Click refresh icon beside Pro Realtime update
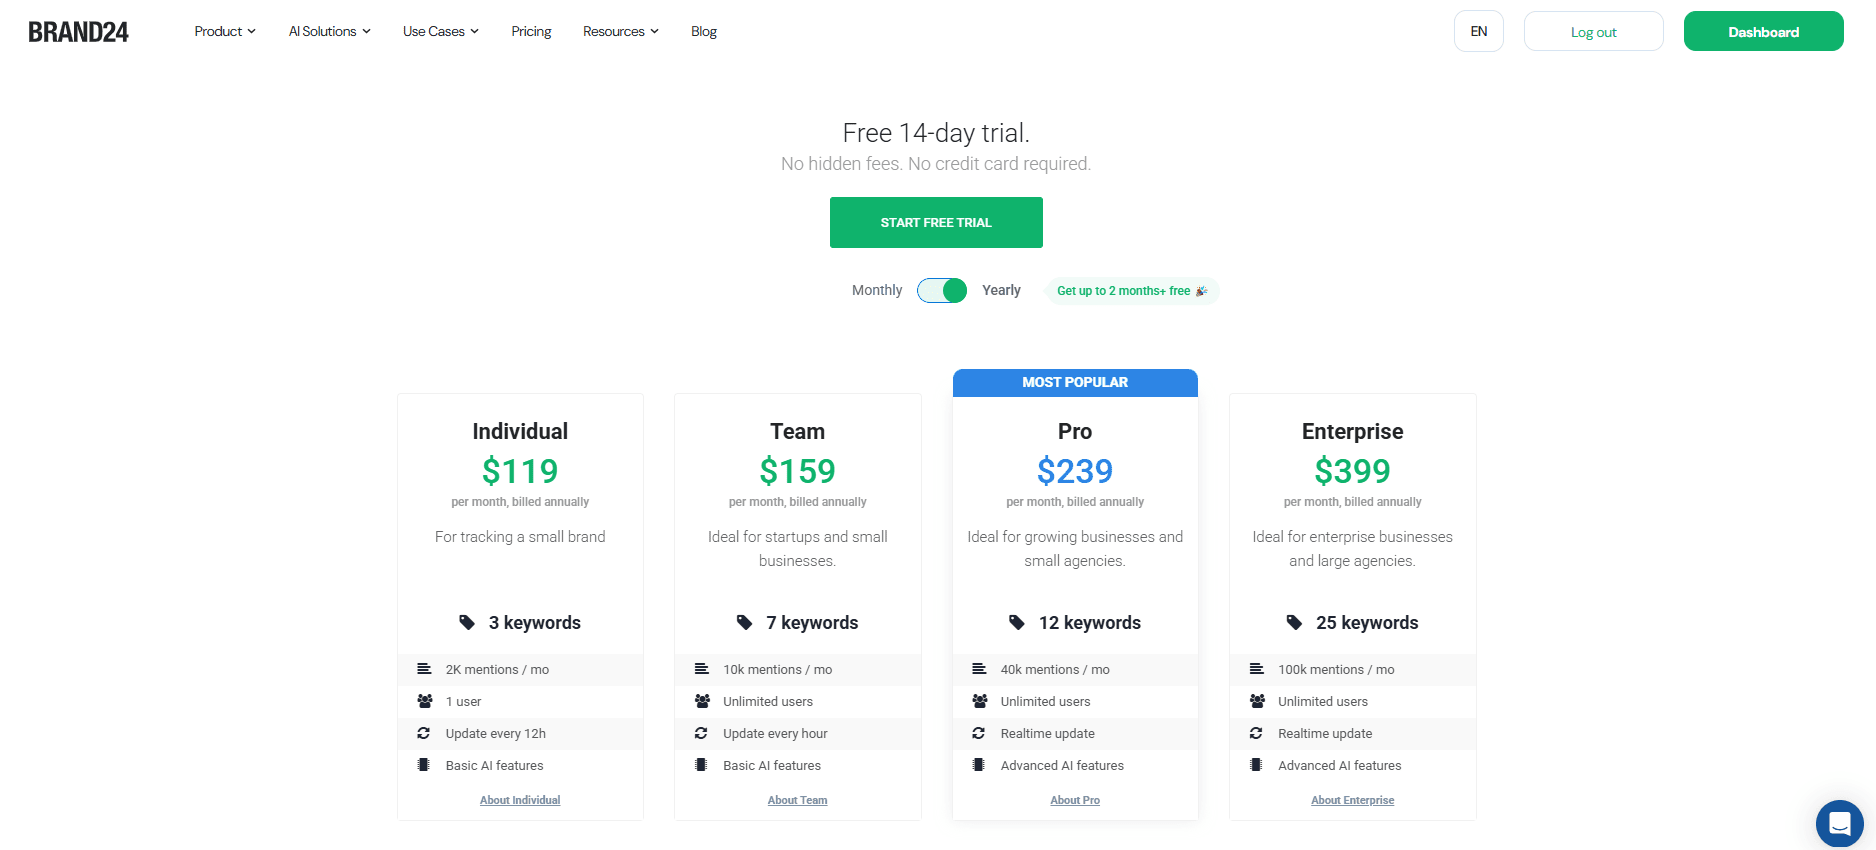Image resolution: width=1876 pixels, height=850 pixels. pyautogui.click(x=979, y=733)
